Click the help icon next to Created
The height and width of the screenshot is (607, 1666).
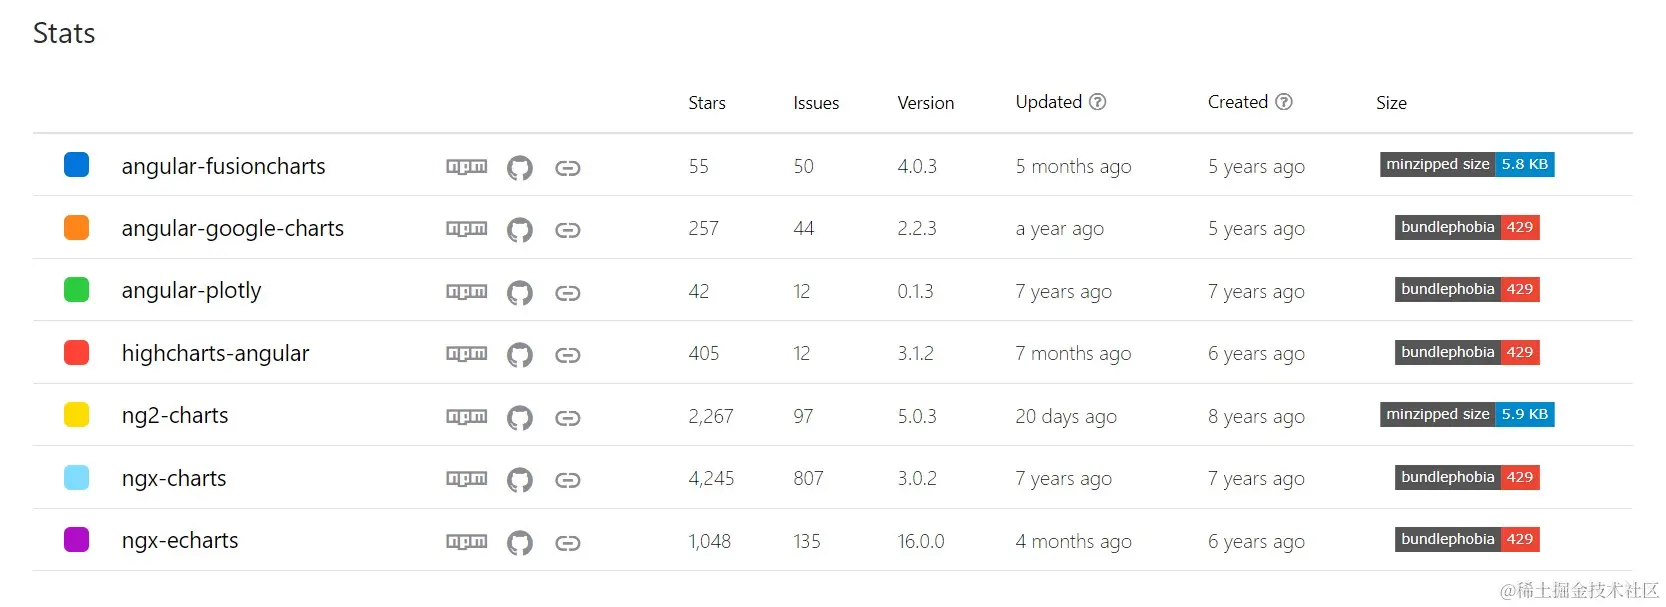(1285, 101)
